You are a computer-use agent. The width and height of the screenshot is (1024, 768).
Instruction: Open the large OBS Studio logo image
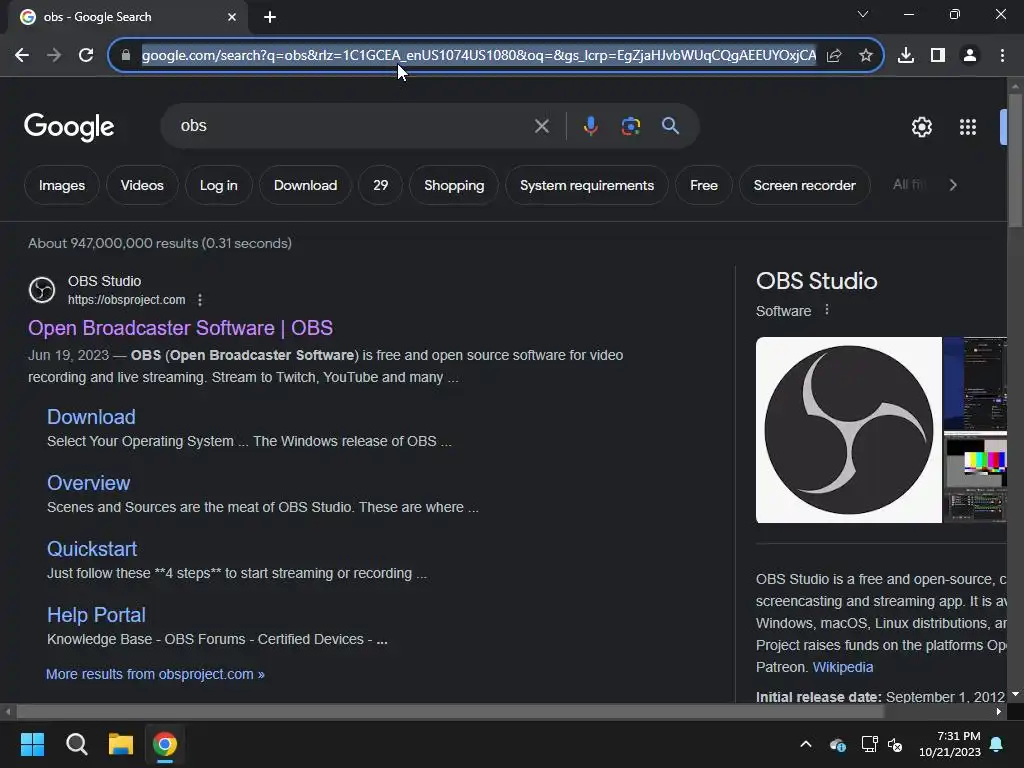click(849, 430)
